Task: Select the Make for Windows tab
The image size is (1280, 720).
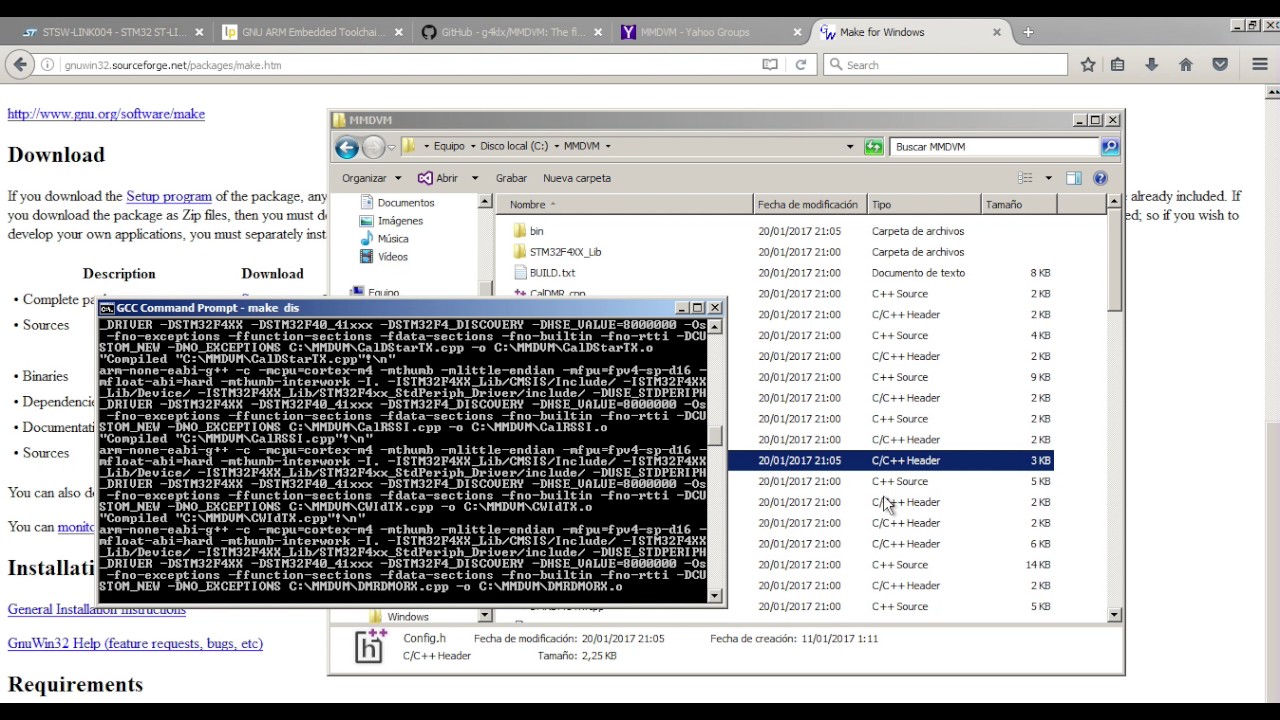Action: point(910,32)
